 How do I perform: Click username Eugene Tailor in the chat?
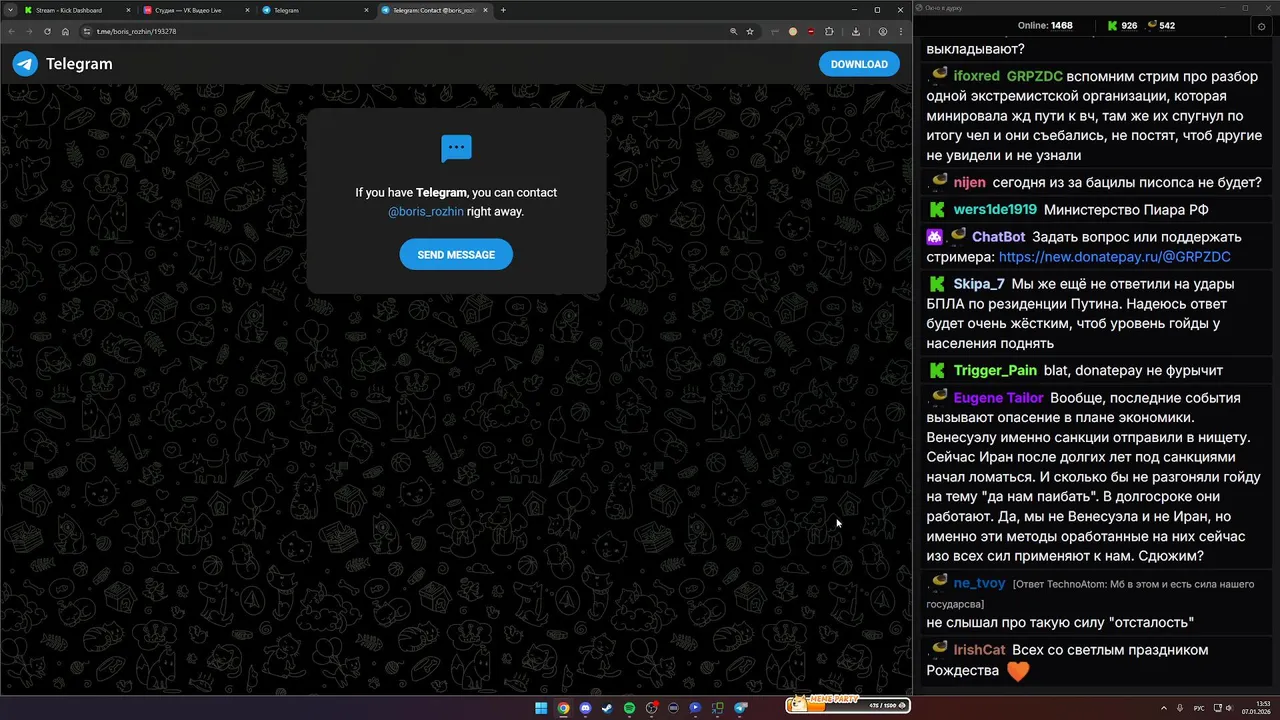pos(998,398)
